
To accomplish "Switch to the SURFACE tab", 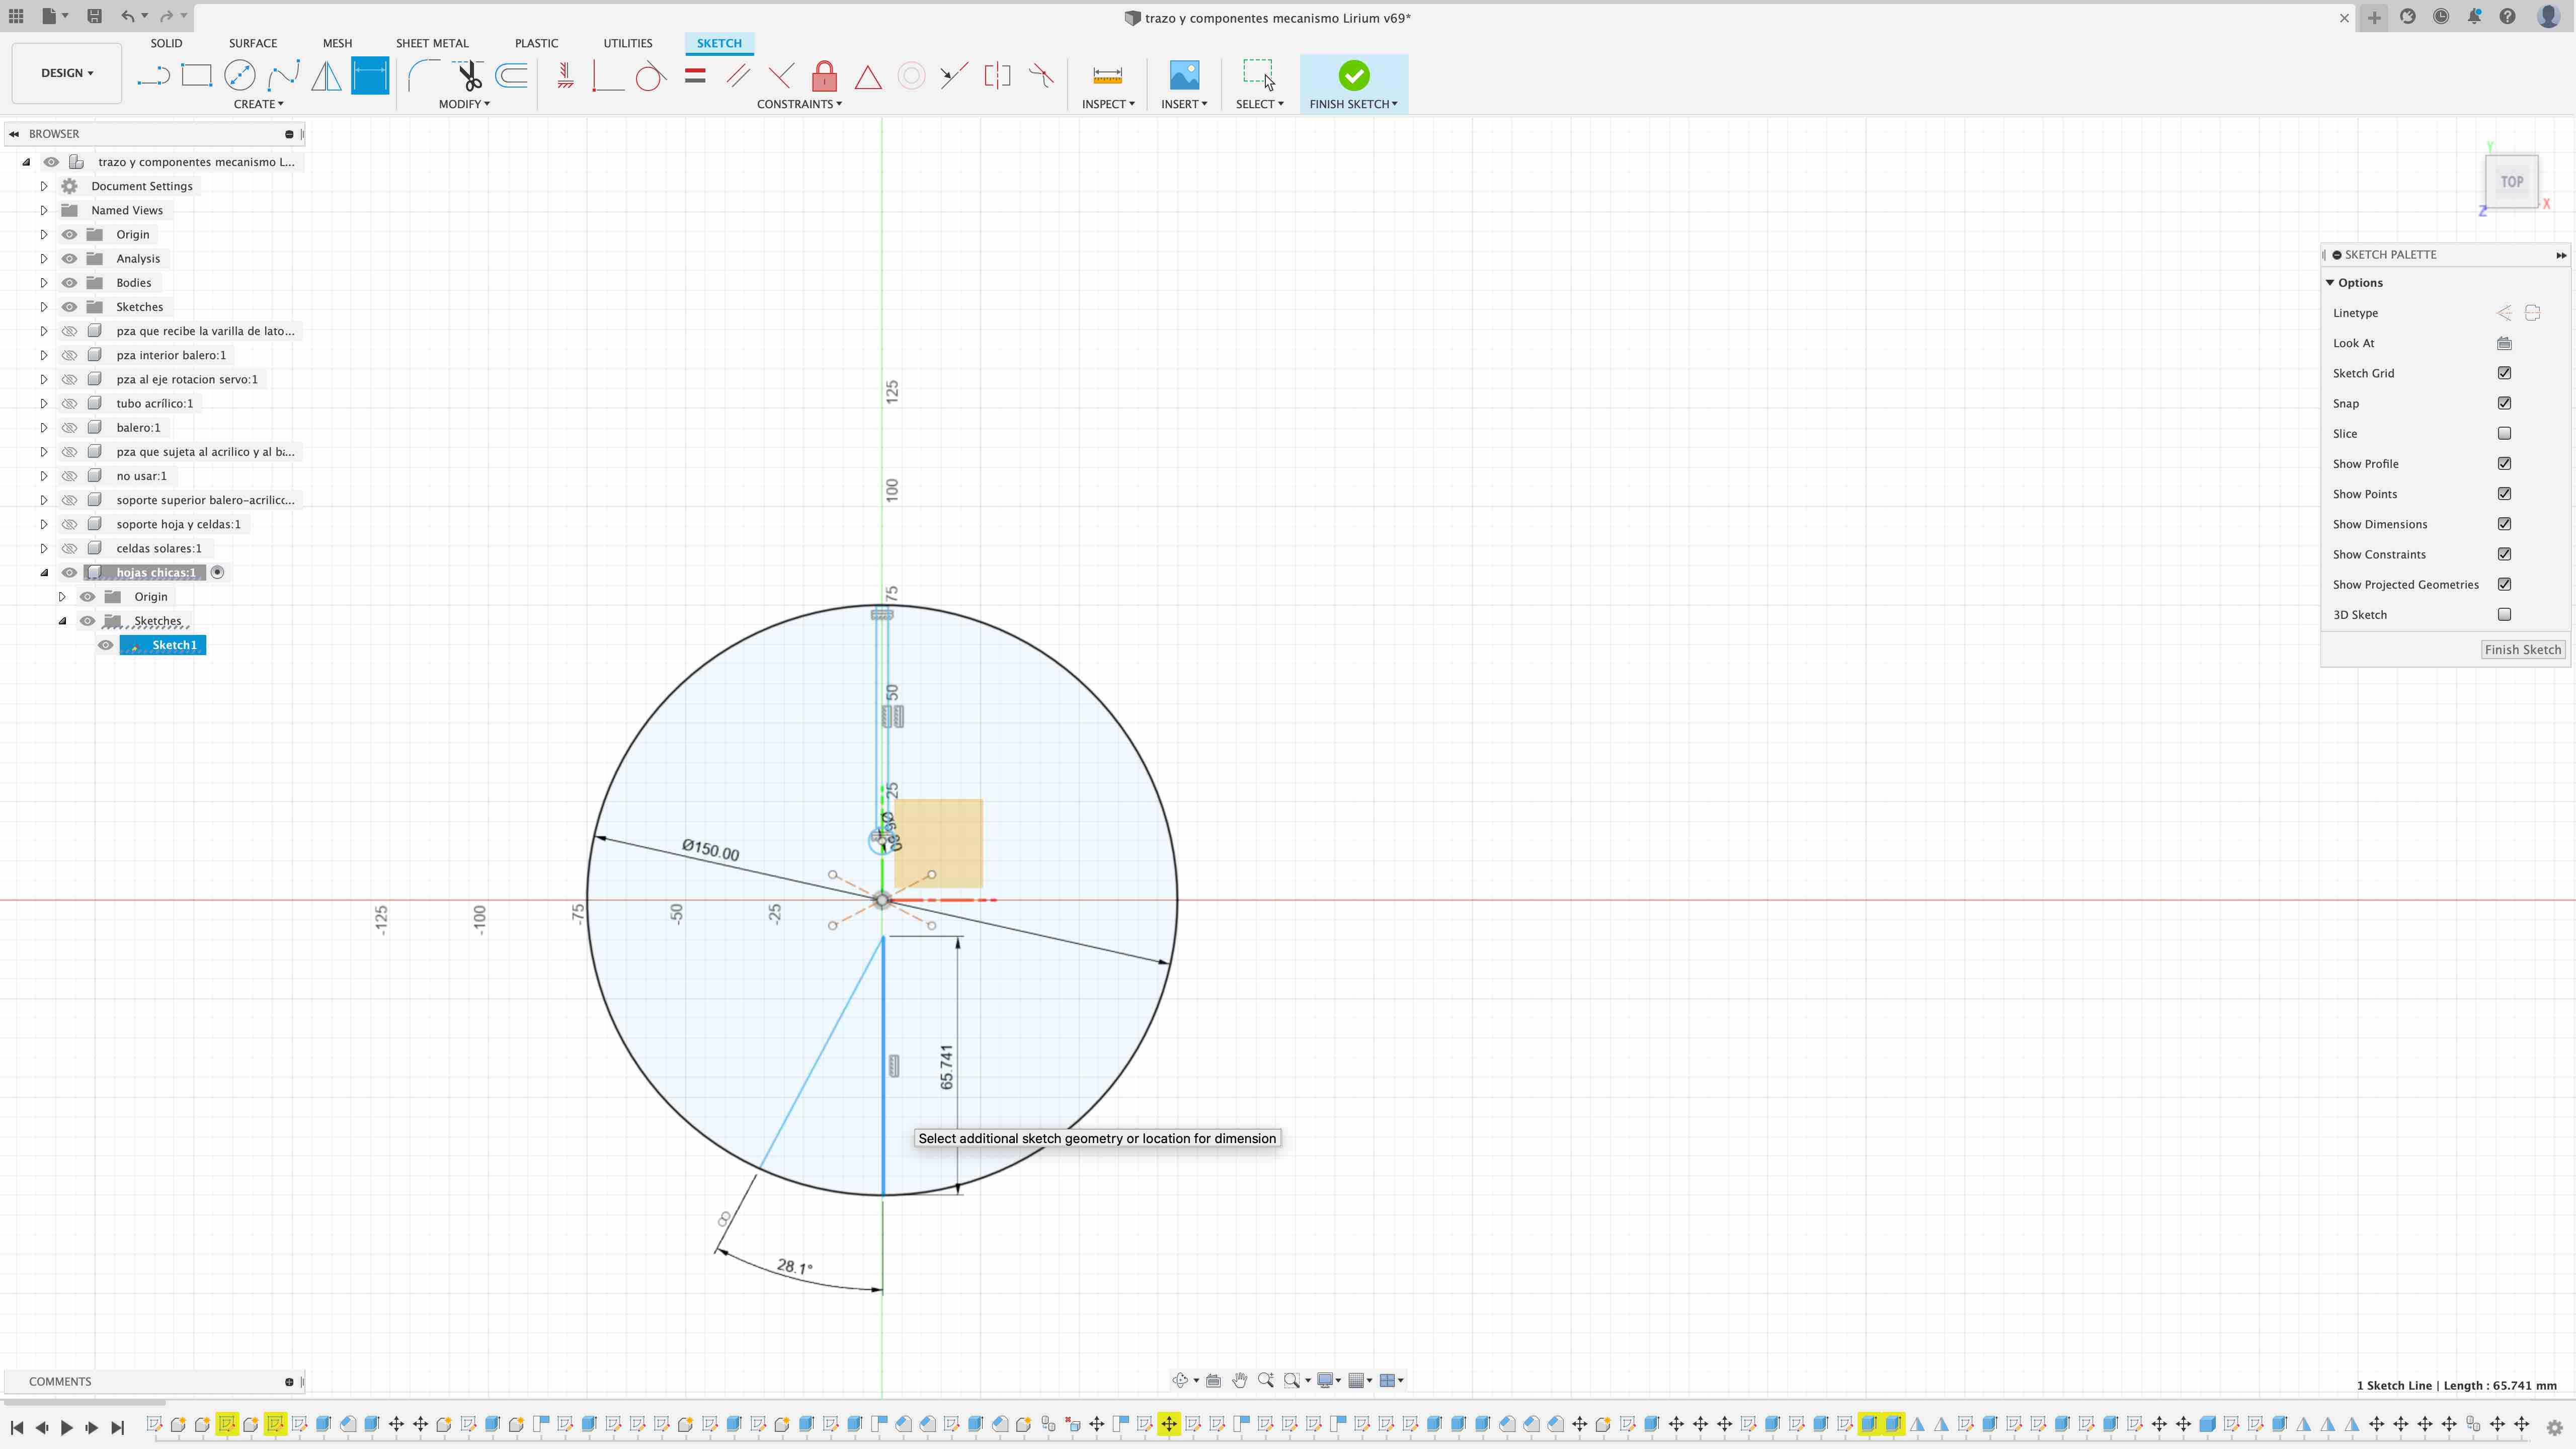I will (x=253, y=43).
